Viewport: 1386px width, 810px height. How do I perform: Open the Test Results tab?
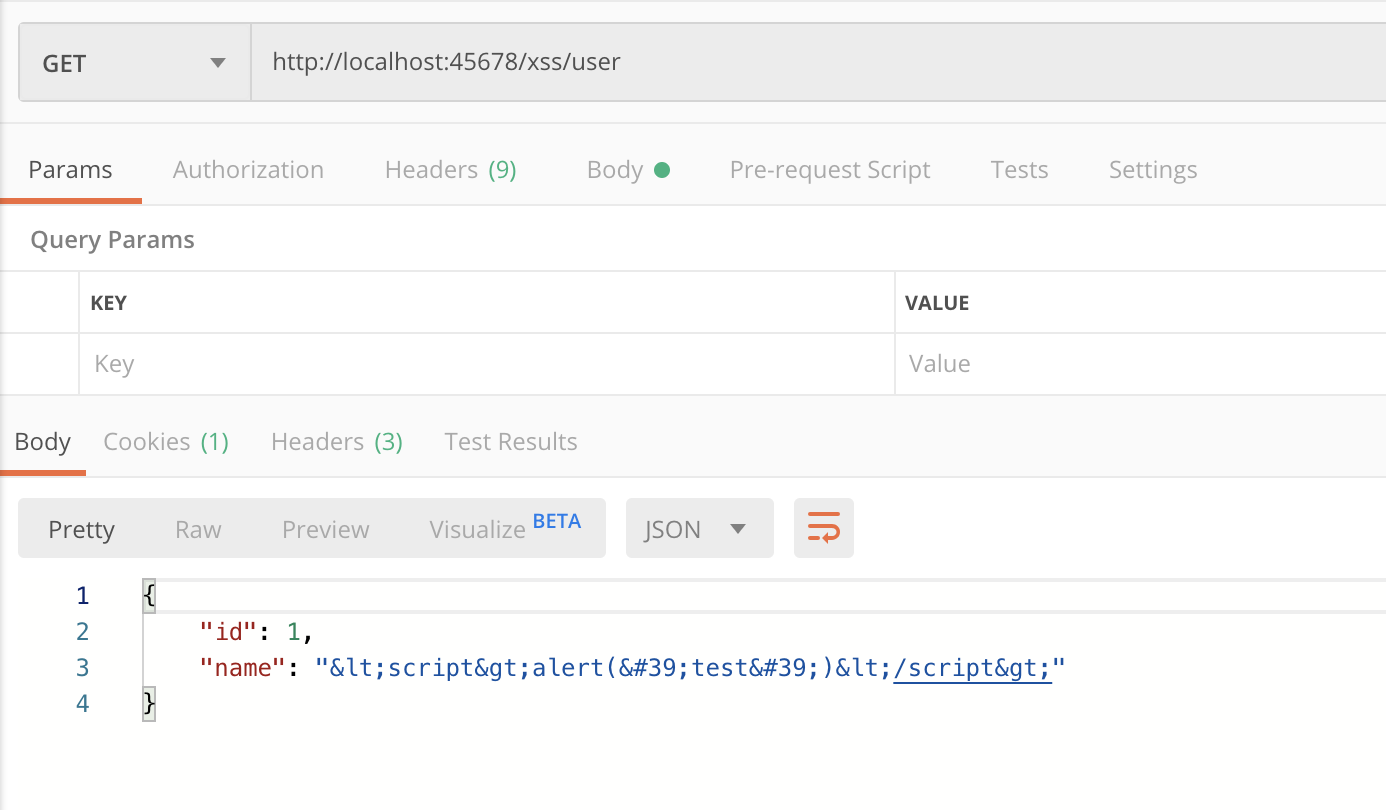[x=510, y=442]
